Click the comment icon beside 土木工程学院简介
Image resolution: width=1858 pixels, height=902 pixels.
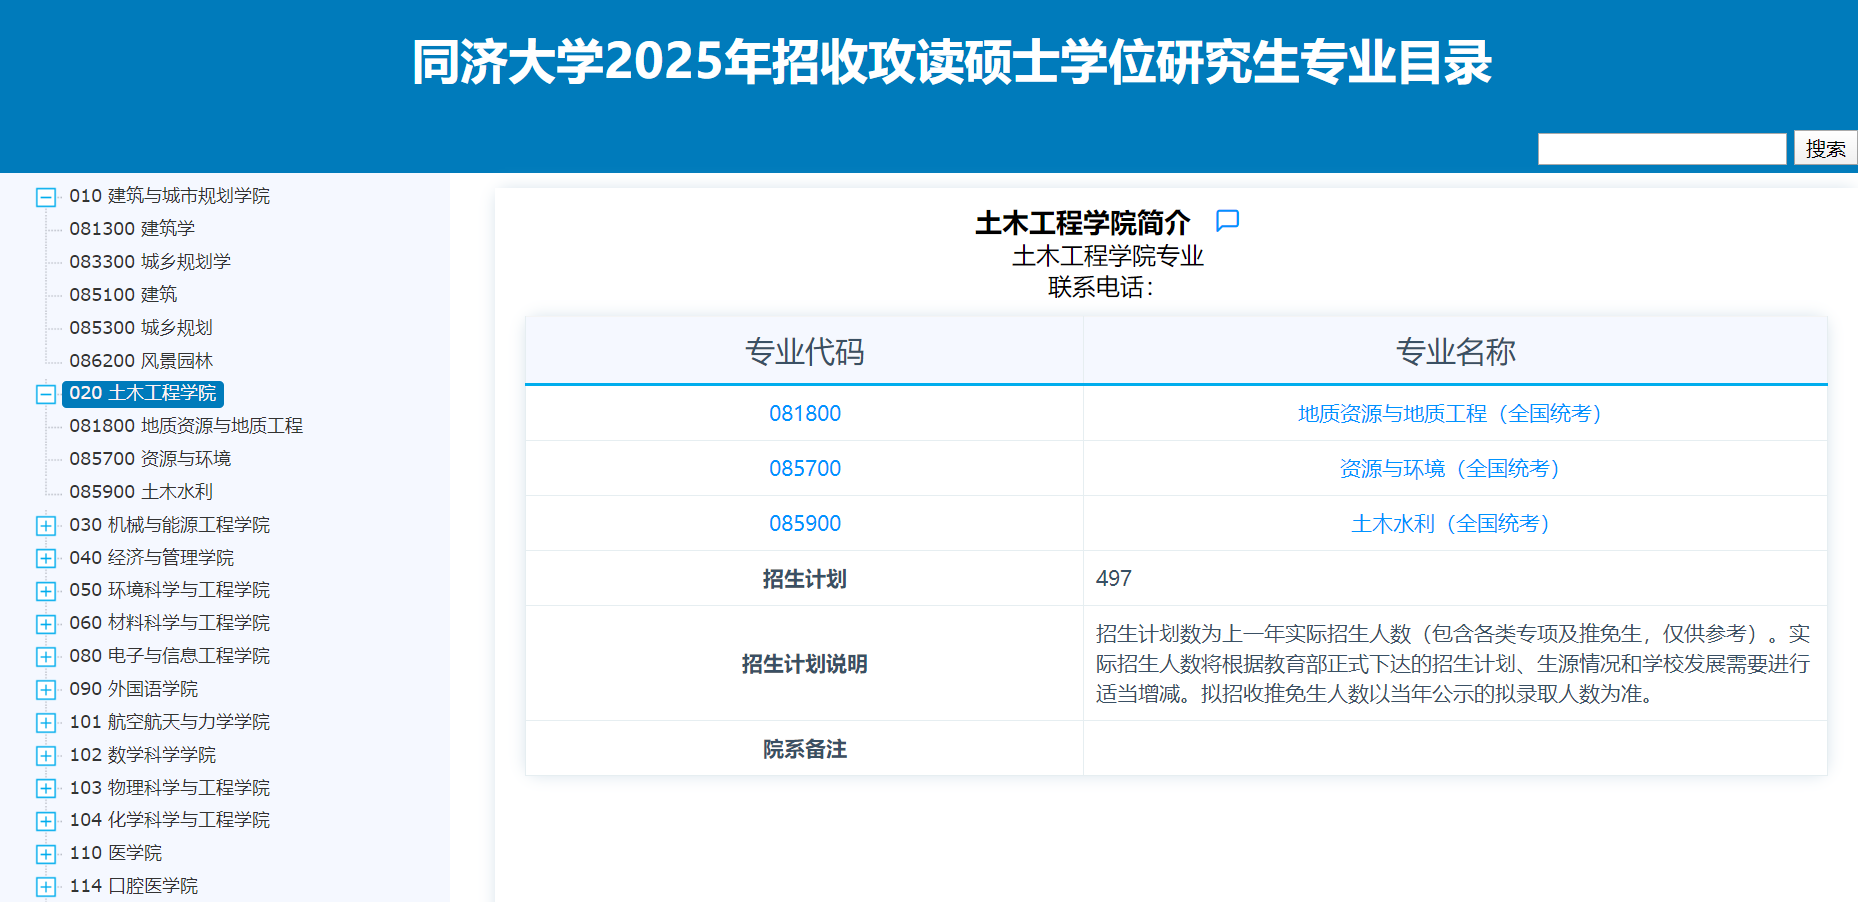tap(1227, 220)
